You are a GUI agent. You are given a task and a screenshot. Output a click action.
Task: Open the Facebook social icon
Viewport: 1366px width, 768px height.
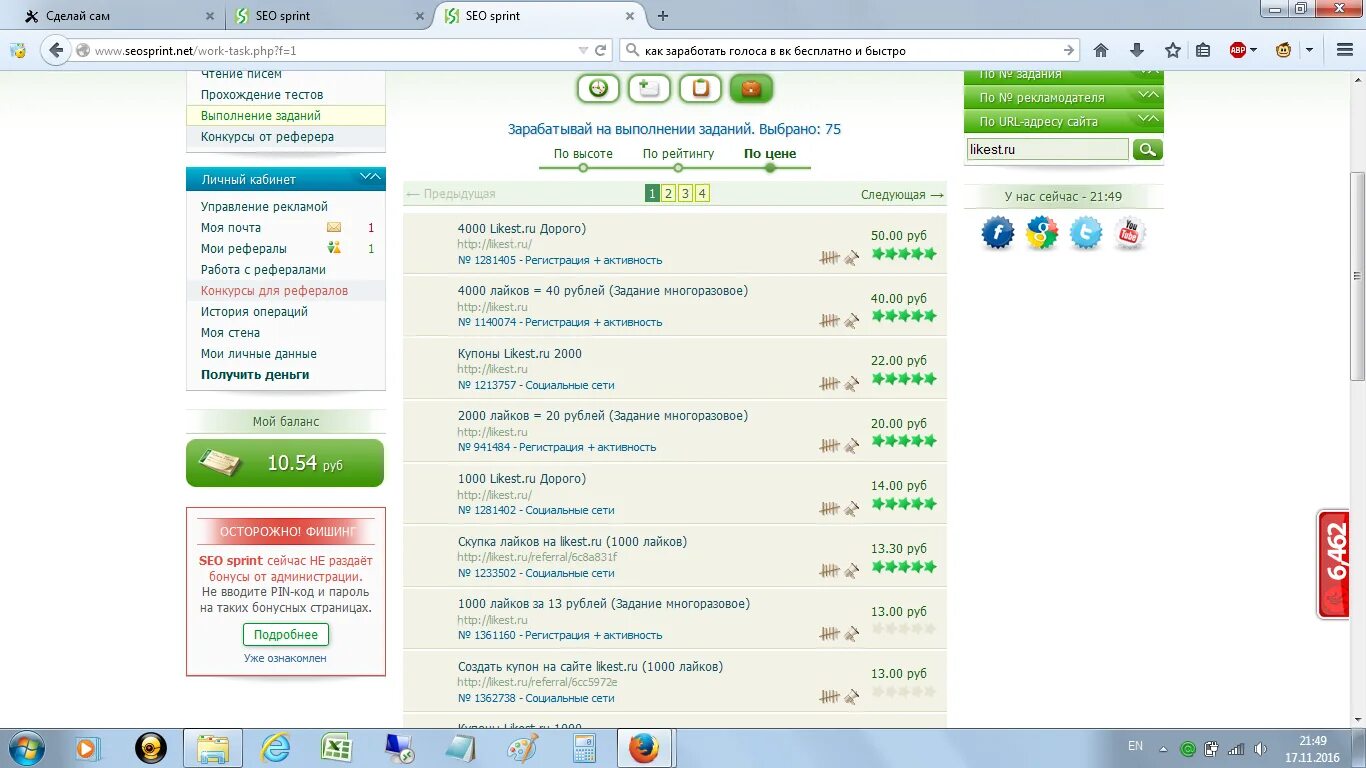[998, 234]
